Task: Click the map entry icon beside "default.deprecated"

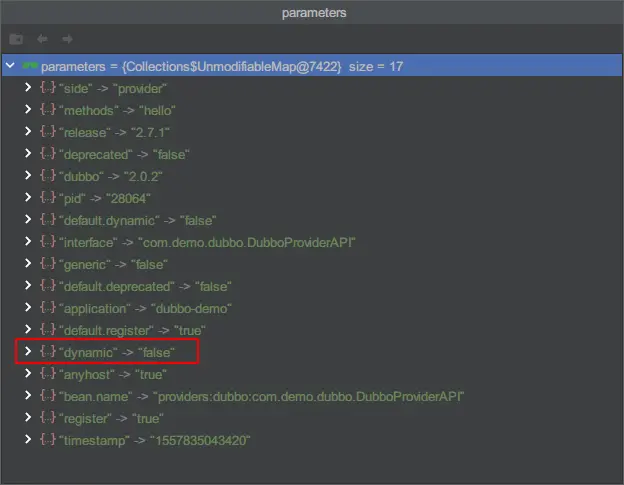Action: click(48, 286)
